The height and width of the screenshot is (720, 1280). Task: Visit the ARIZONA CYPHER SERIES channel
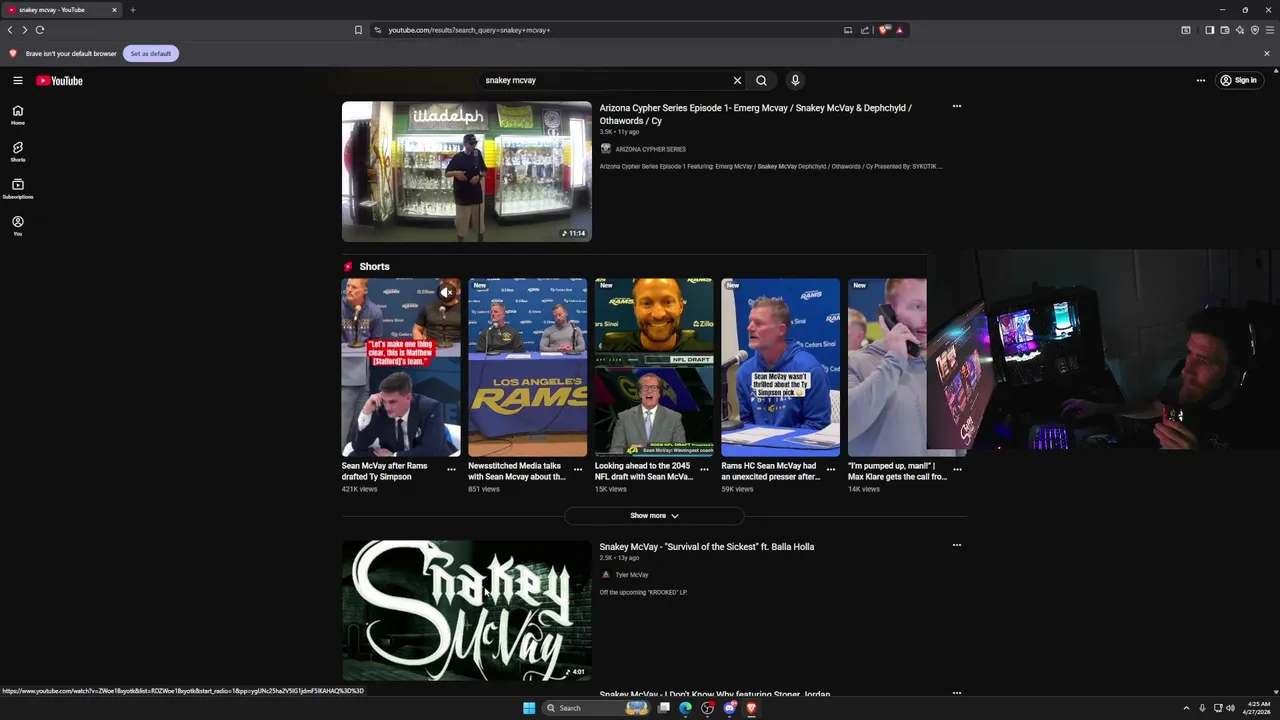click(650, 149)
